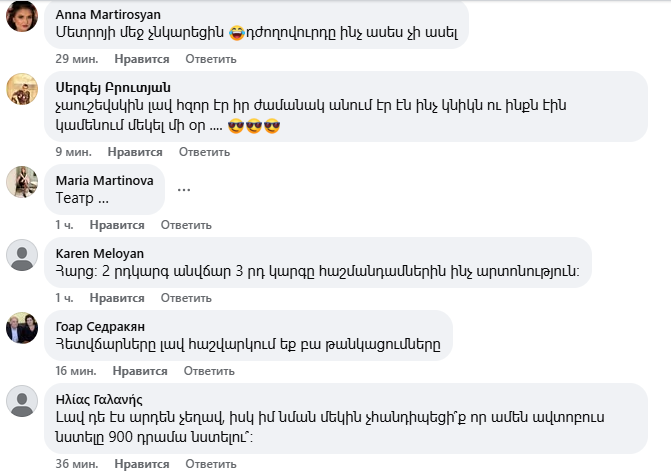Open options menu beside Maria Martinova's comment
The height and width of the screenshot is (474, 671).
pyautogui.click(x=183, y=188)
